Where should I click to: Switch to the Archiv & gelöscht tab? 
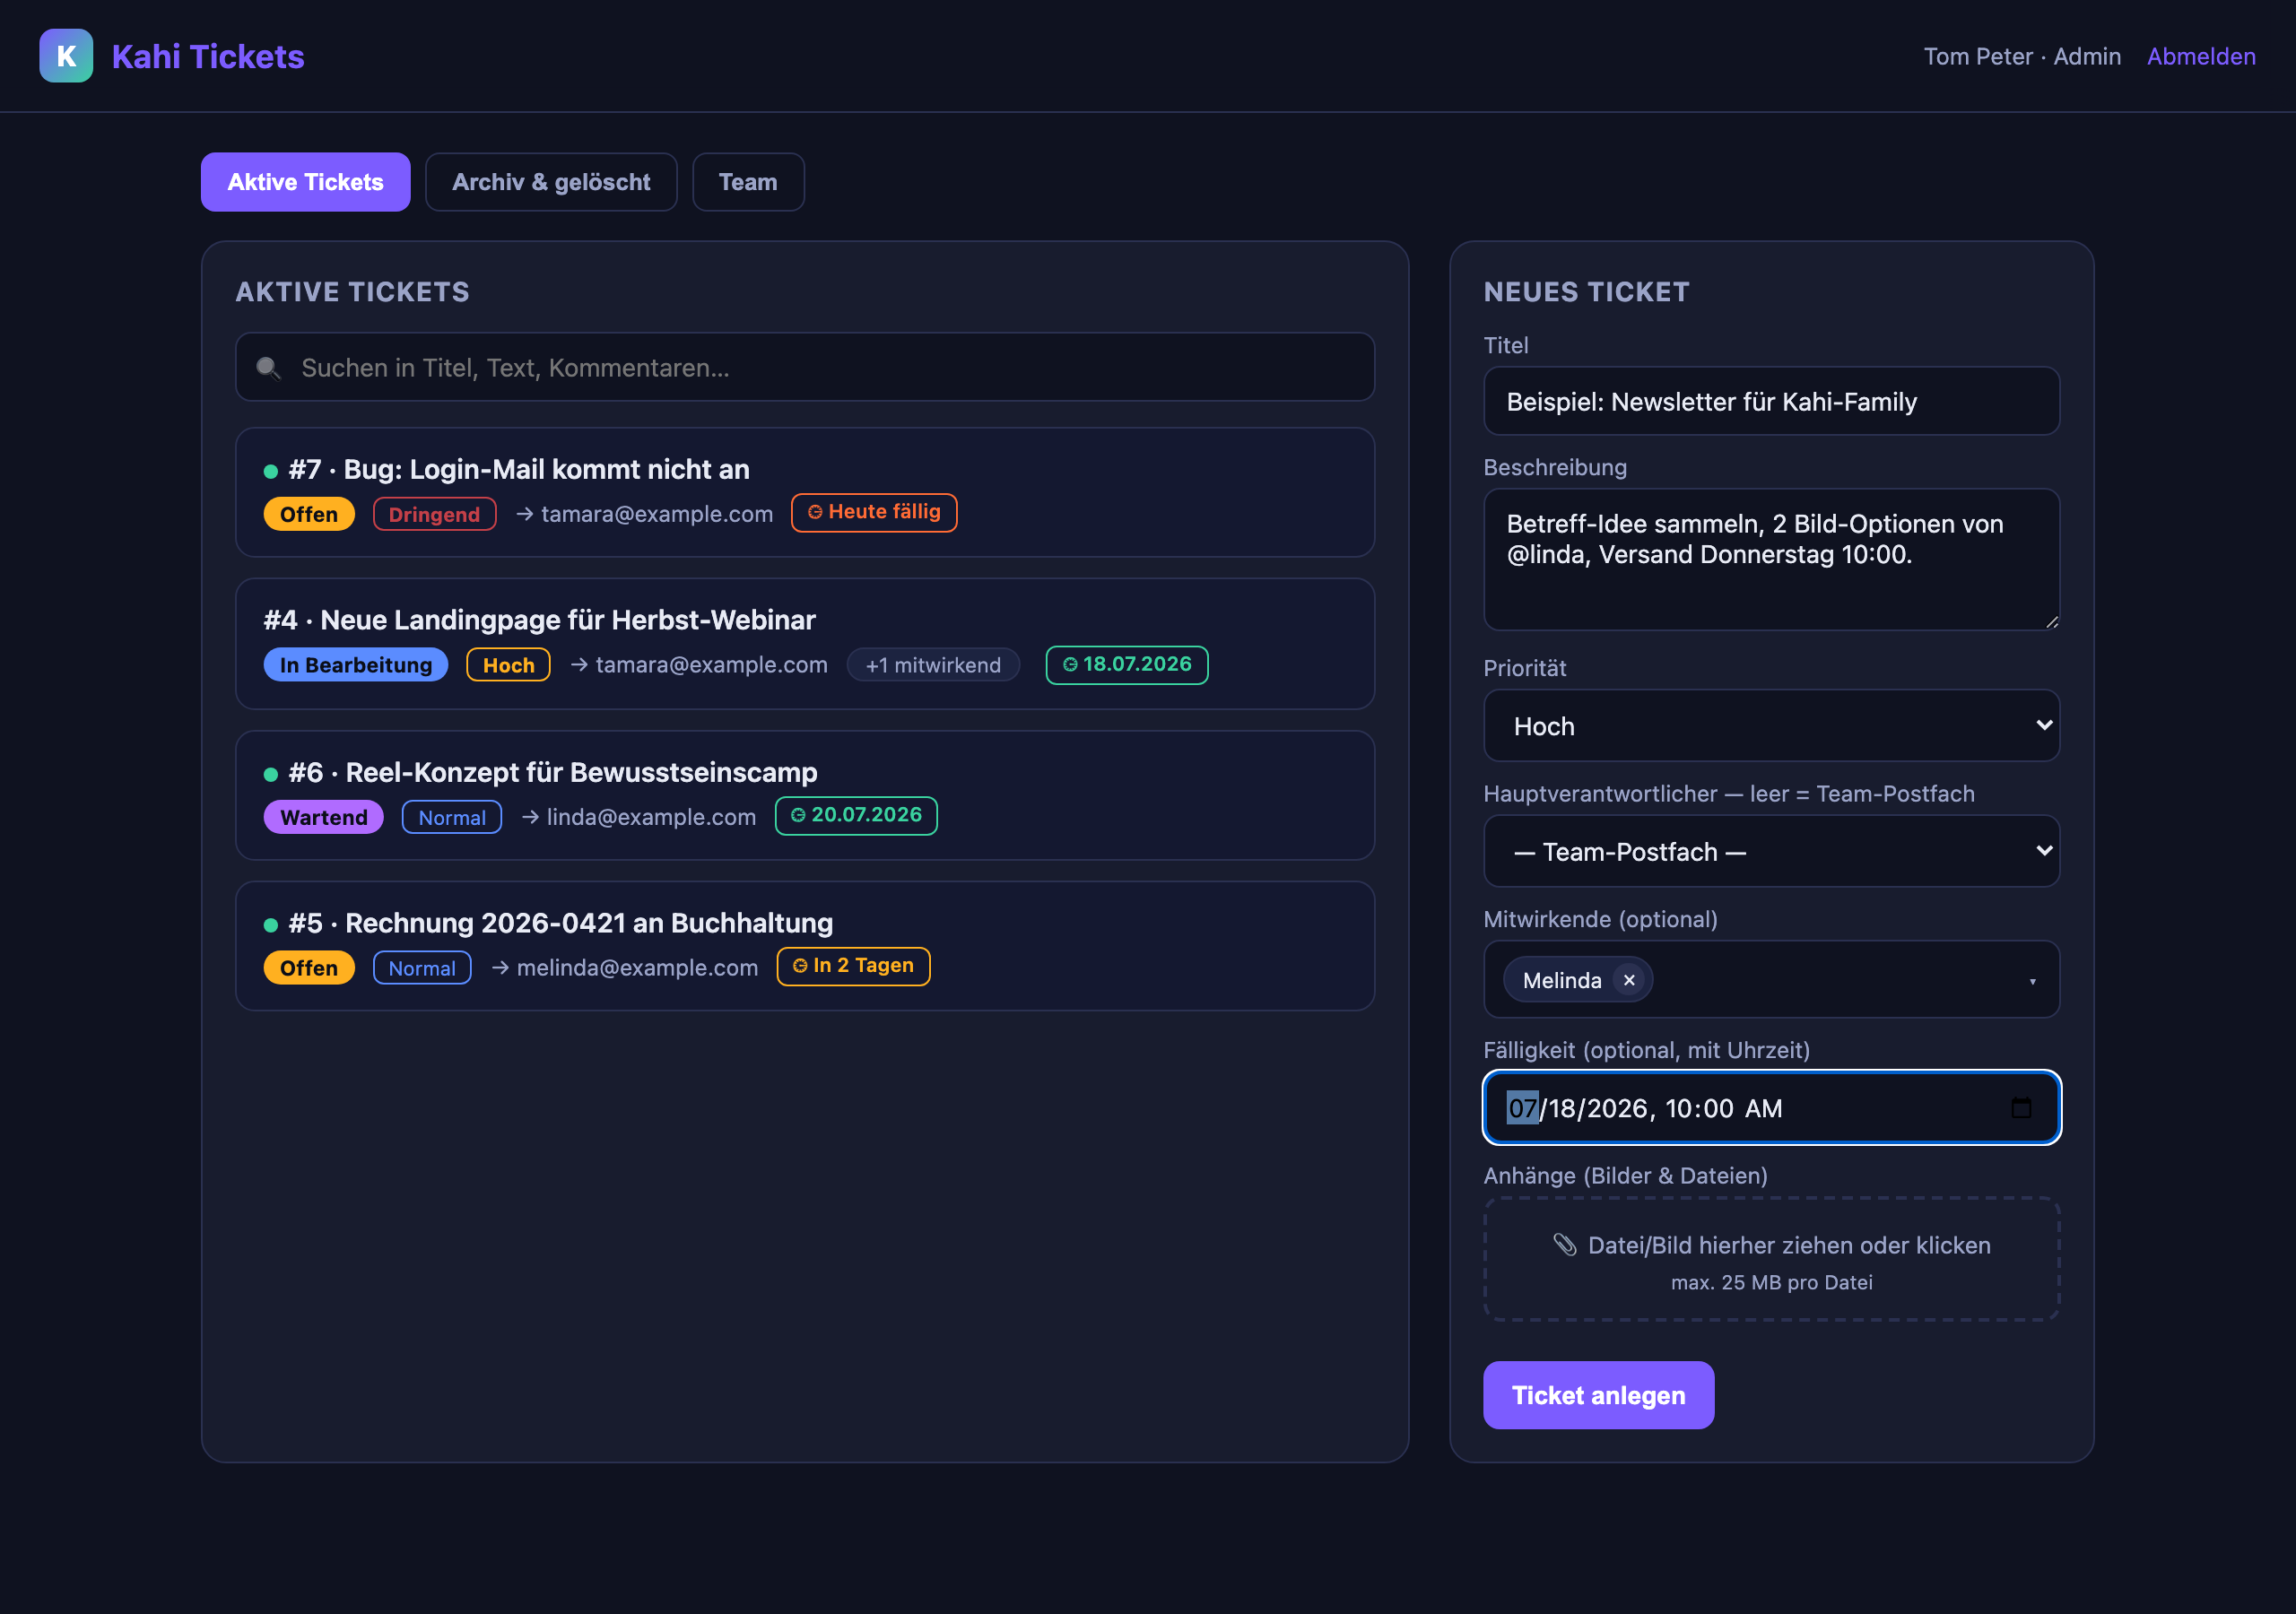point(551,182)
